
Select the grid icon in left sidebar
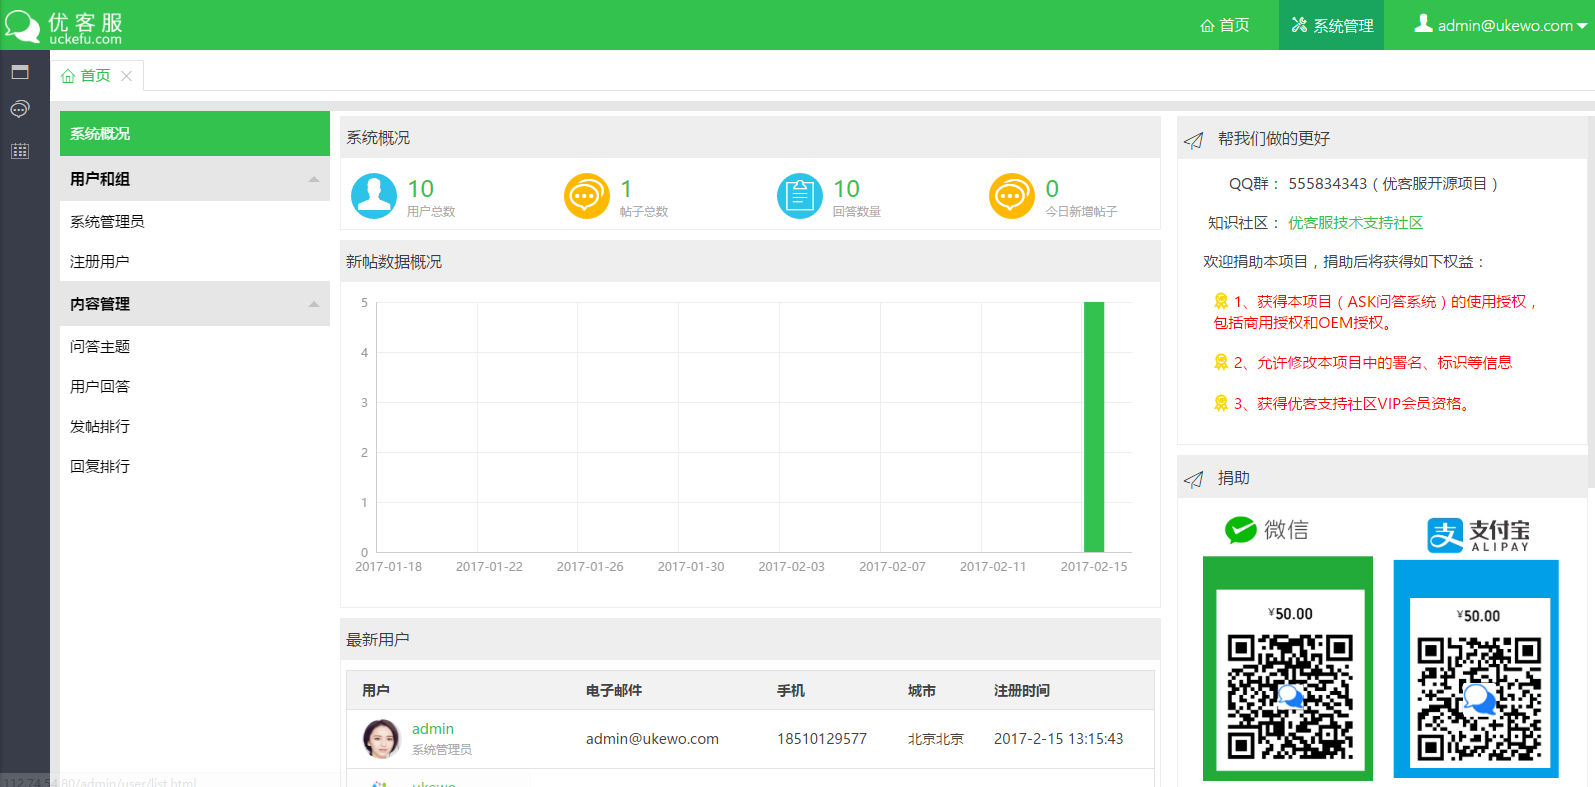[20, 151]
